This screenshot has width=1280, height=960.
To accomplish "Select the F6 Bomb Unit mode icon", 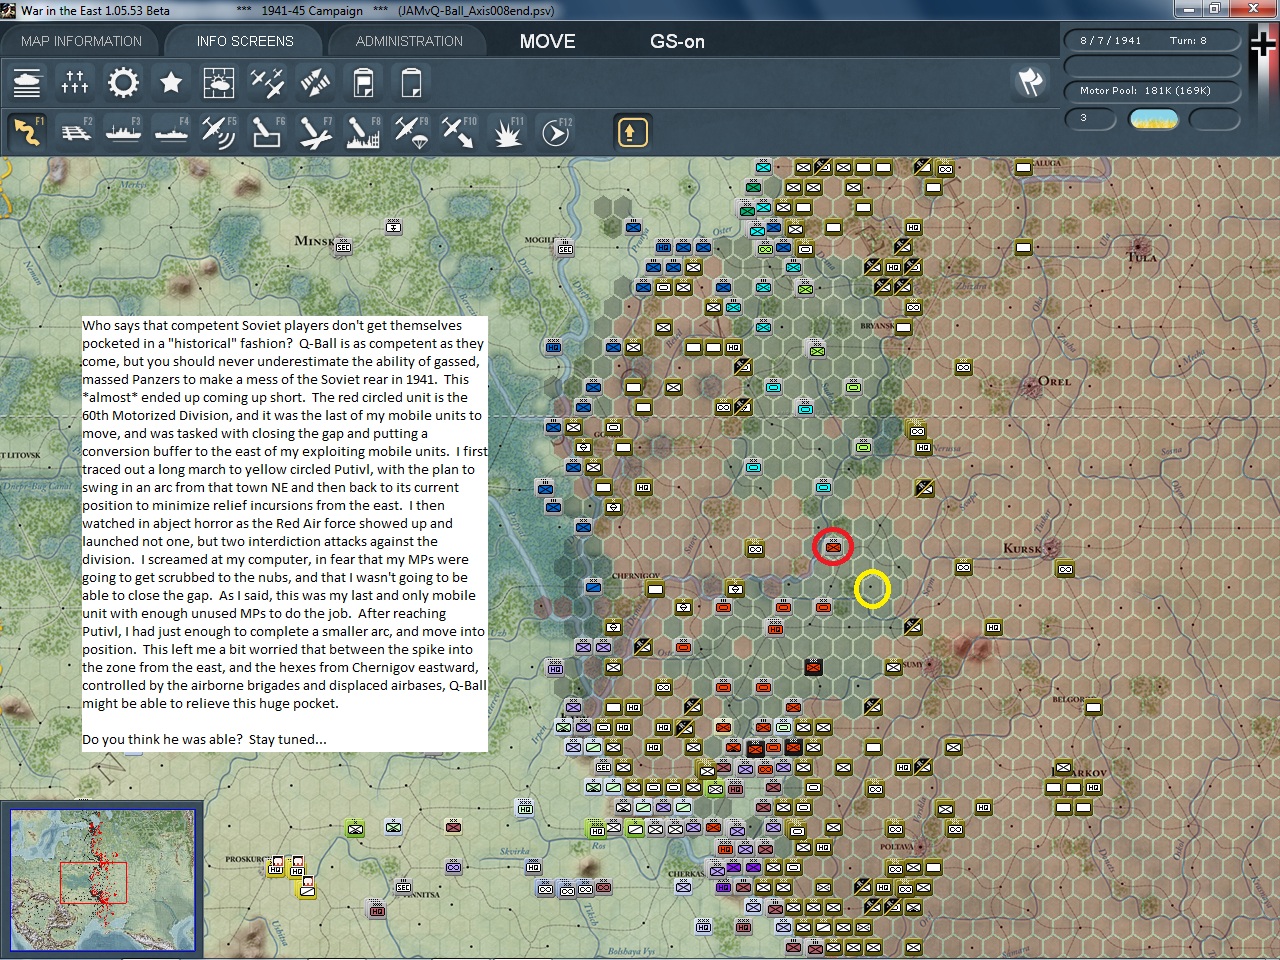I will pos(267,132).
